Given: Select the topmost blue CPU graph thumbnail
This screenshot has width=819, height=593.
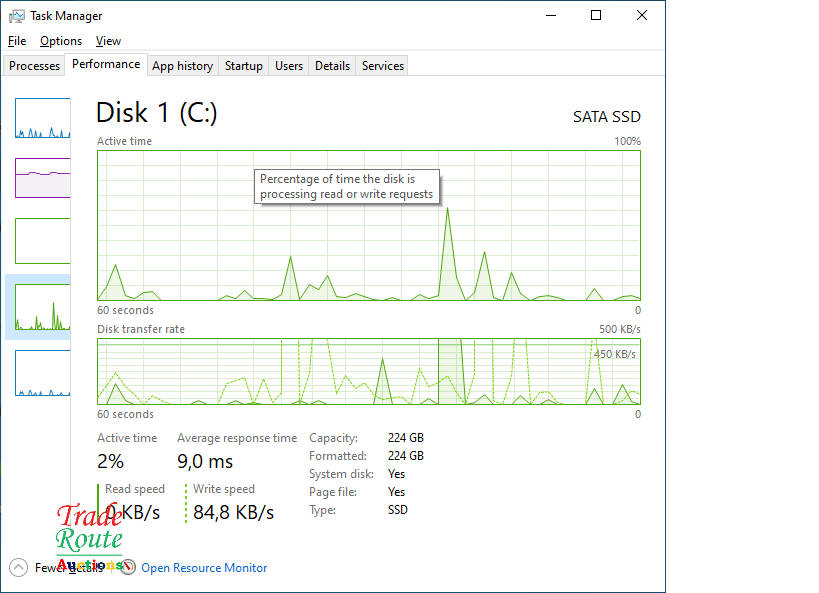Looking at the screenshot, I should (43, 118).
